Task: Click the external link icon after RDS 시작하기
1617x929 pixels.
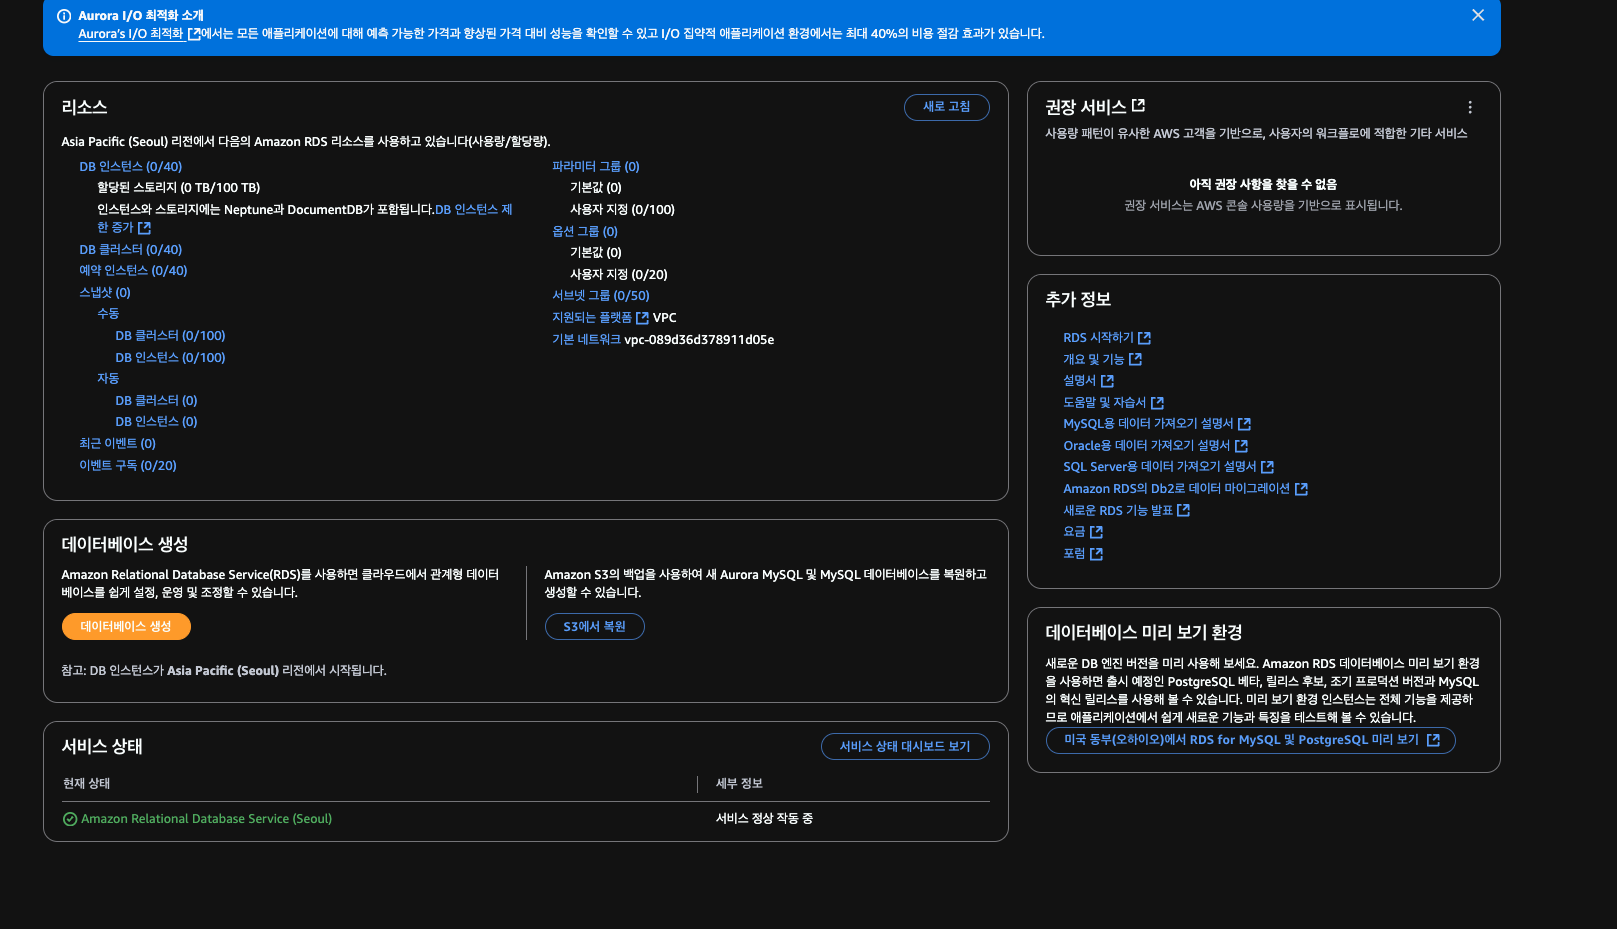Action: 1145,337
